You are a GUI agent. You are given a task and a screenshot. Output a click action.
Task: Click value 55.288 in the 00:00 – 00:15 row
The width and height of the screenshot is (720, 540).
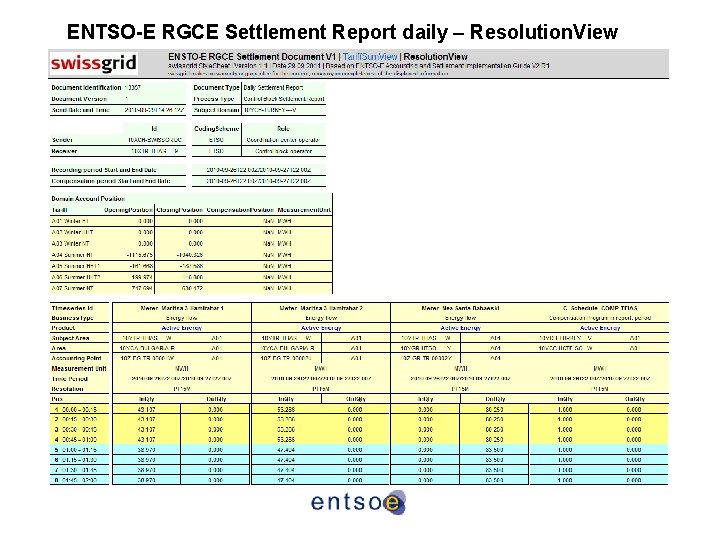[286, 409]
